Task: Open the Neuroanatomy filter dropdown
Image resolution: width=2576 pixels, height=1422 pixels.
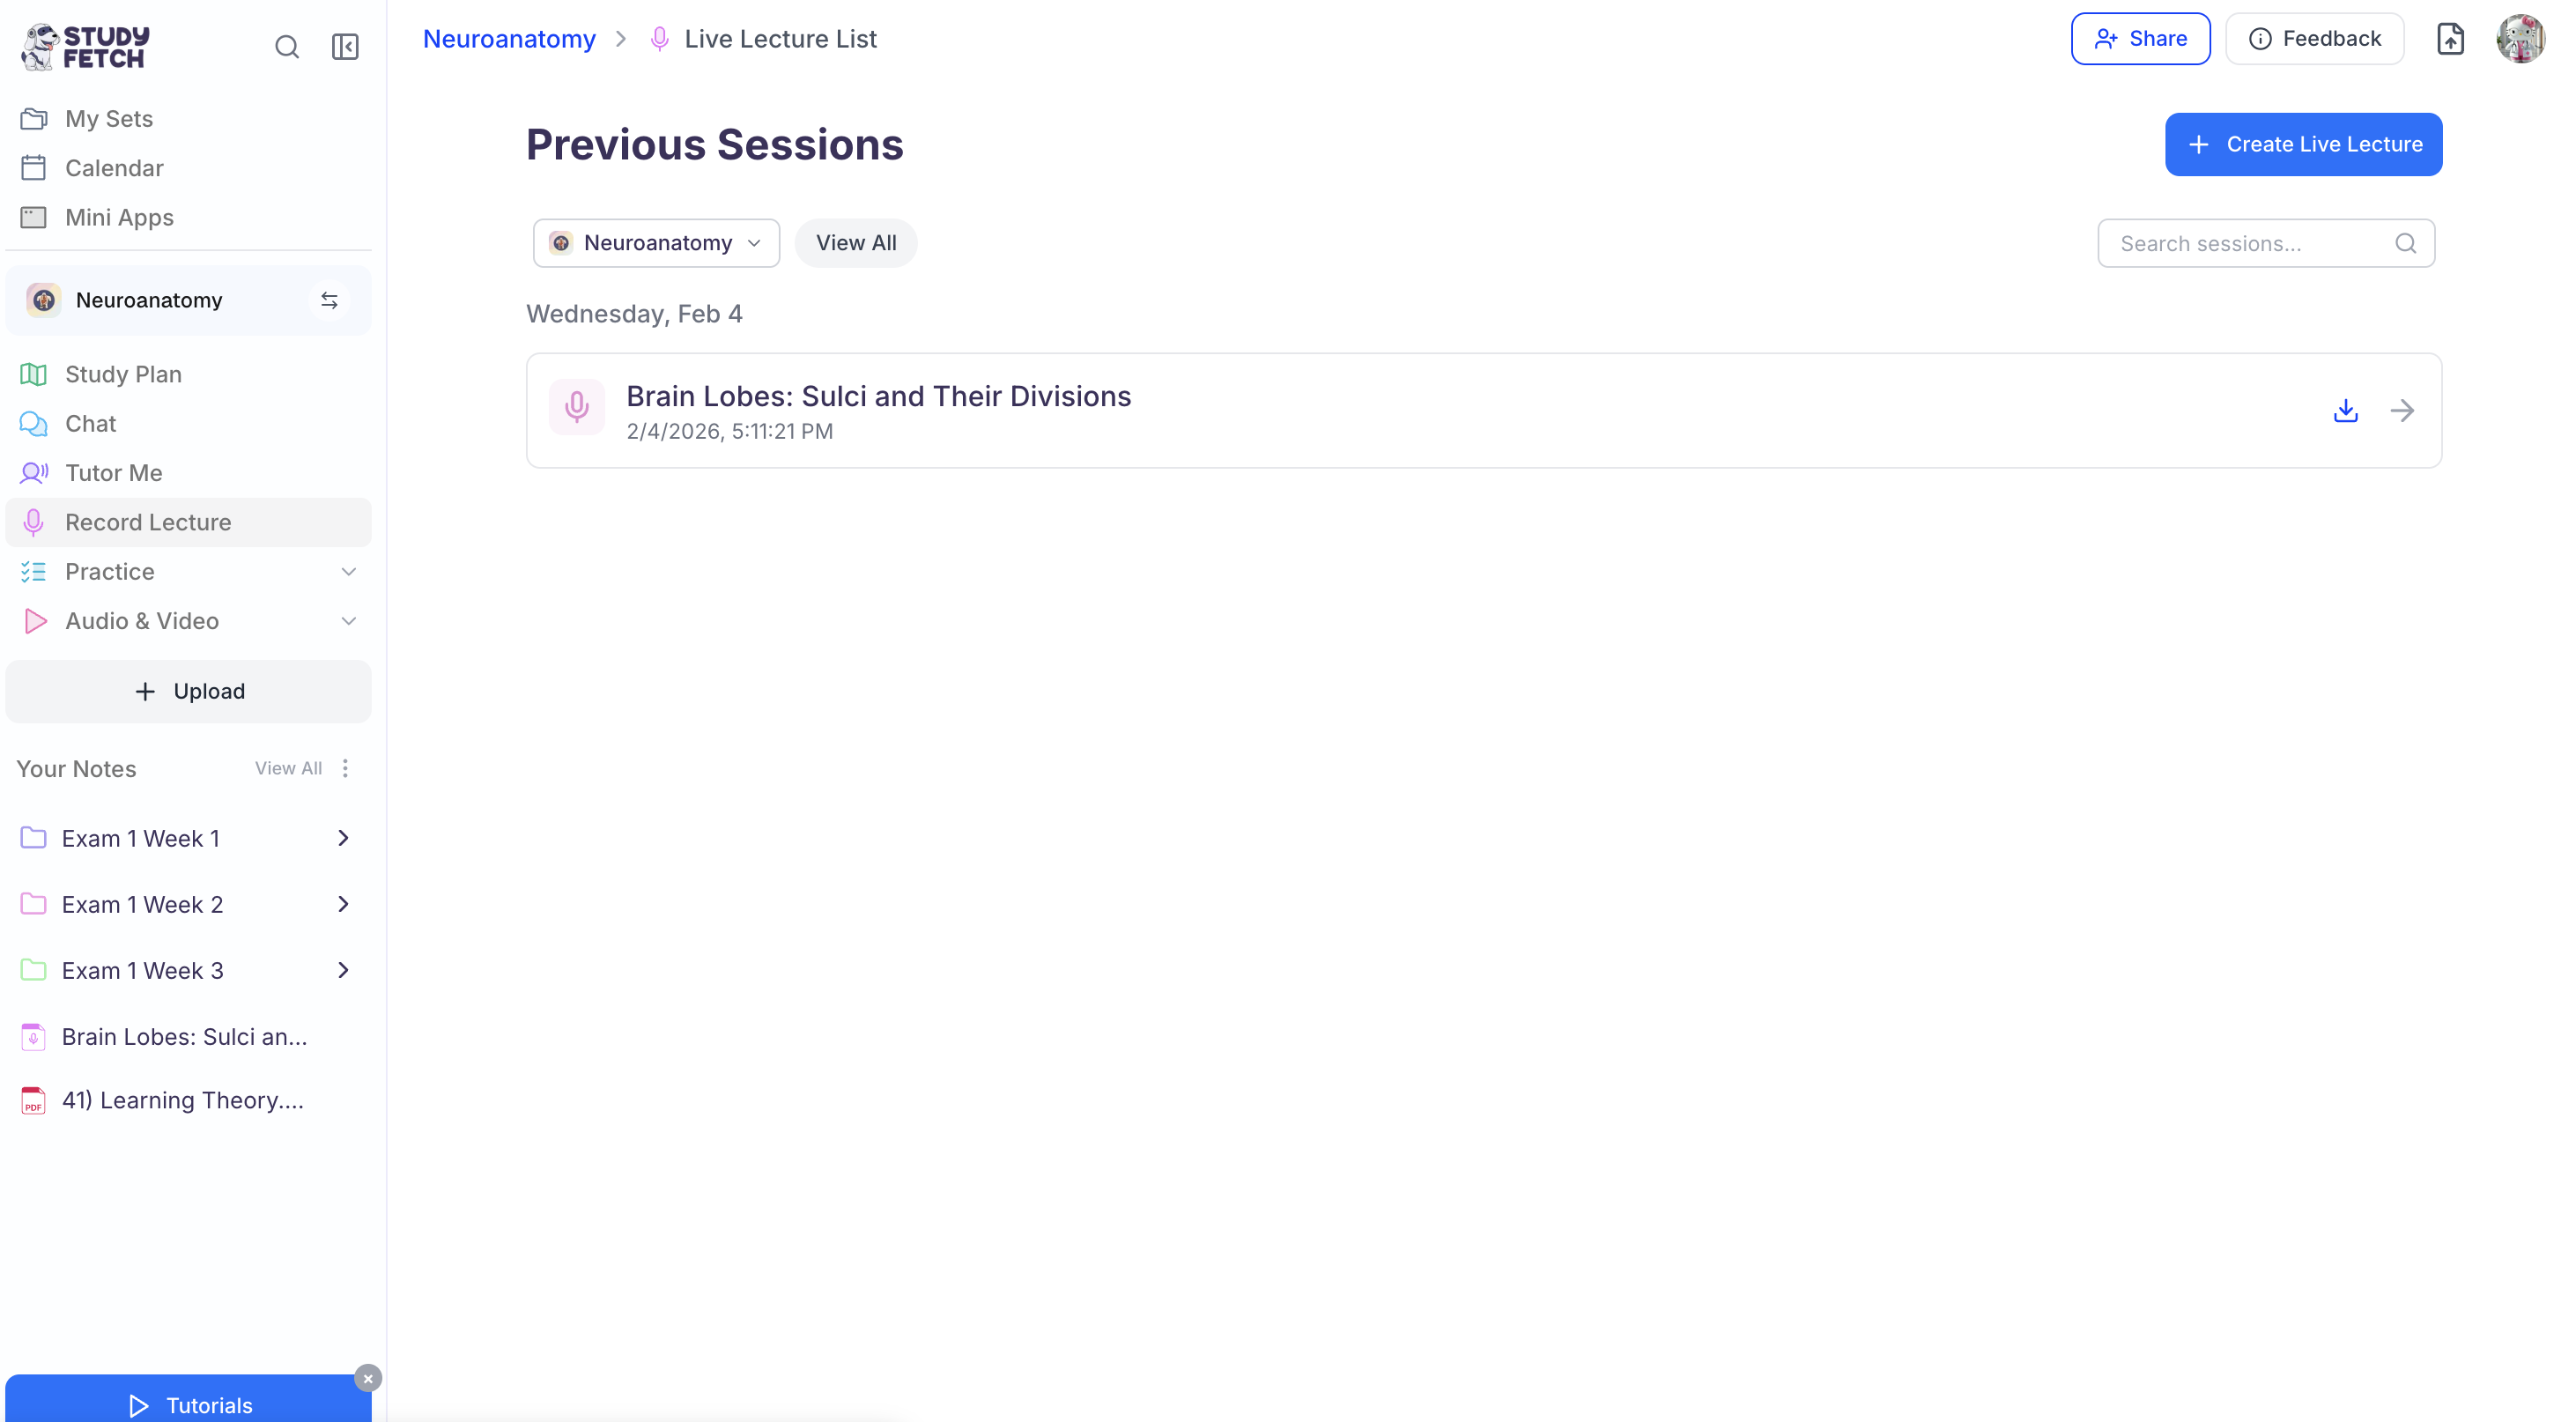Action: [x=656, y=243]
